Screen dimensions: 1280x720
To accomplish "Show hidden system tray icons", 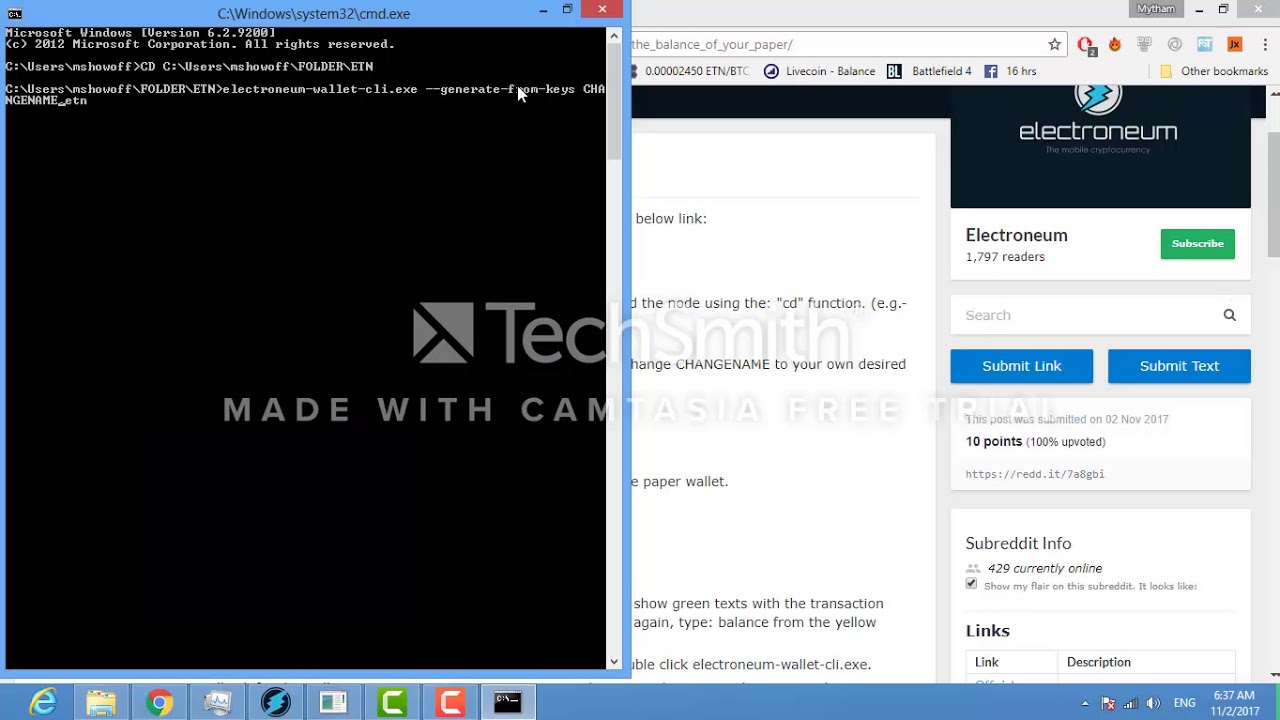I will click(x=1086, y=703).
